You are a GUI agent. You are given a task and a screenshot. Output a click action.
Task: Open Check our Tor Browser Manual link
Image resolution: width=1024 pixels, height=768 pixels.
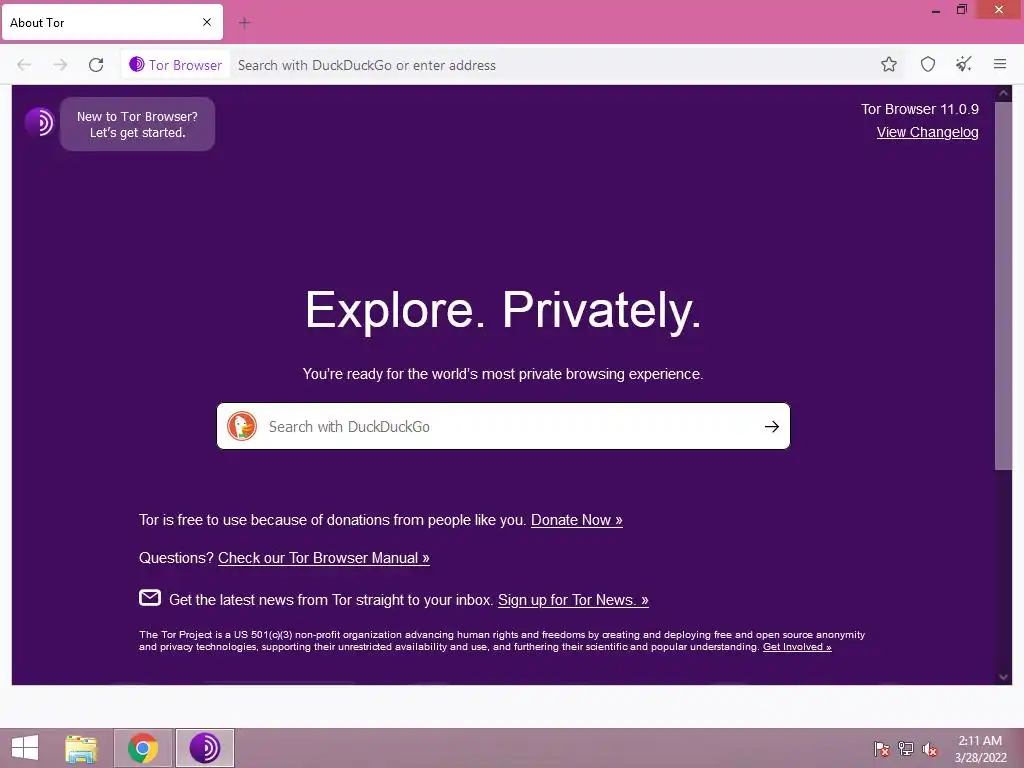324,558
